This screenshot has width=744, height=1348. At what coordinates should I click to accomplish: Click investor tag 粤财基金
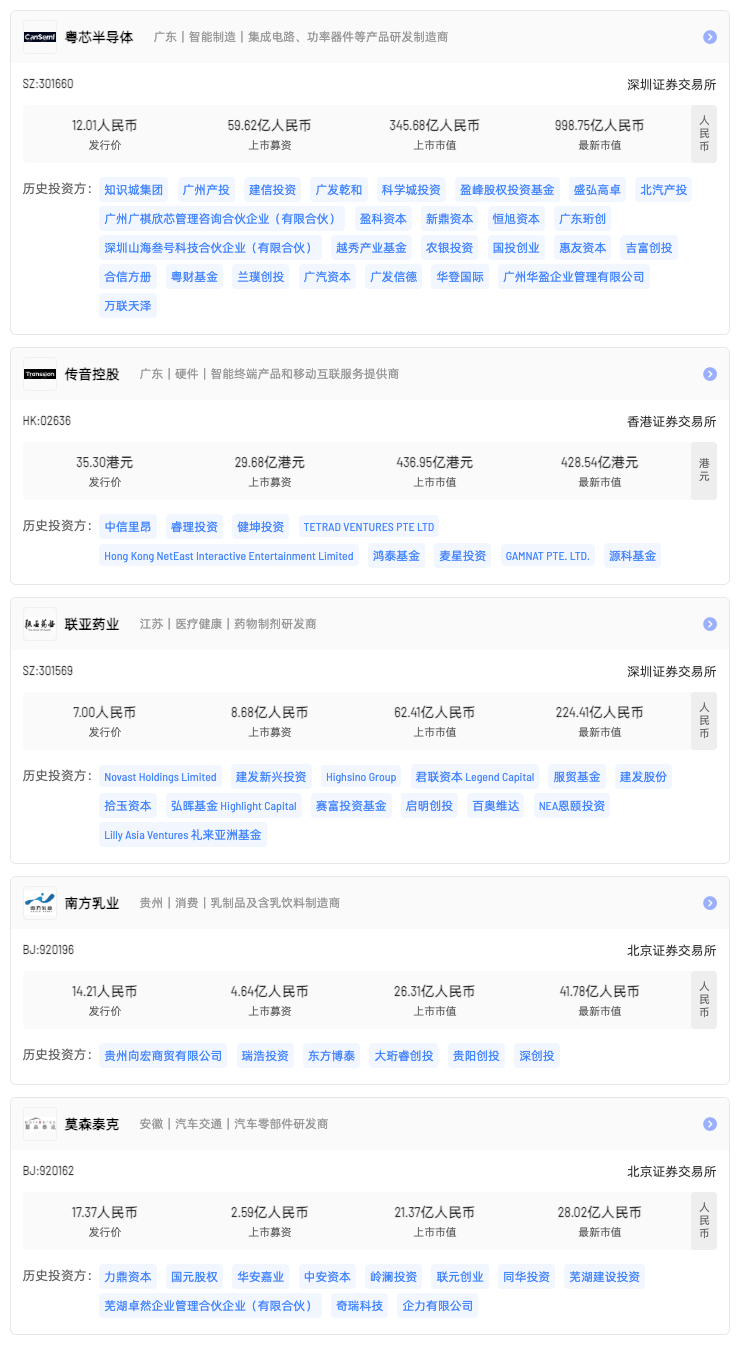(x=194, y=277)
